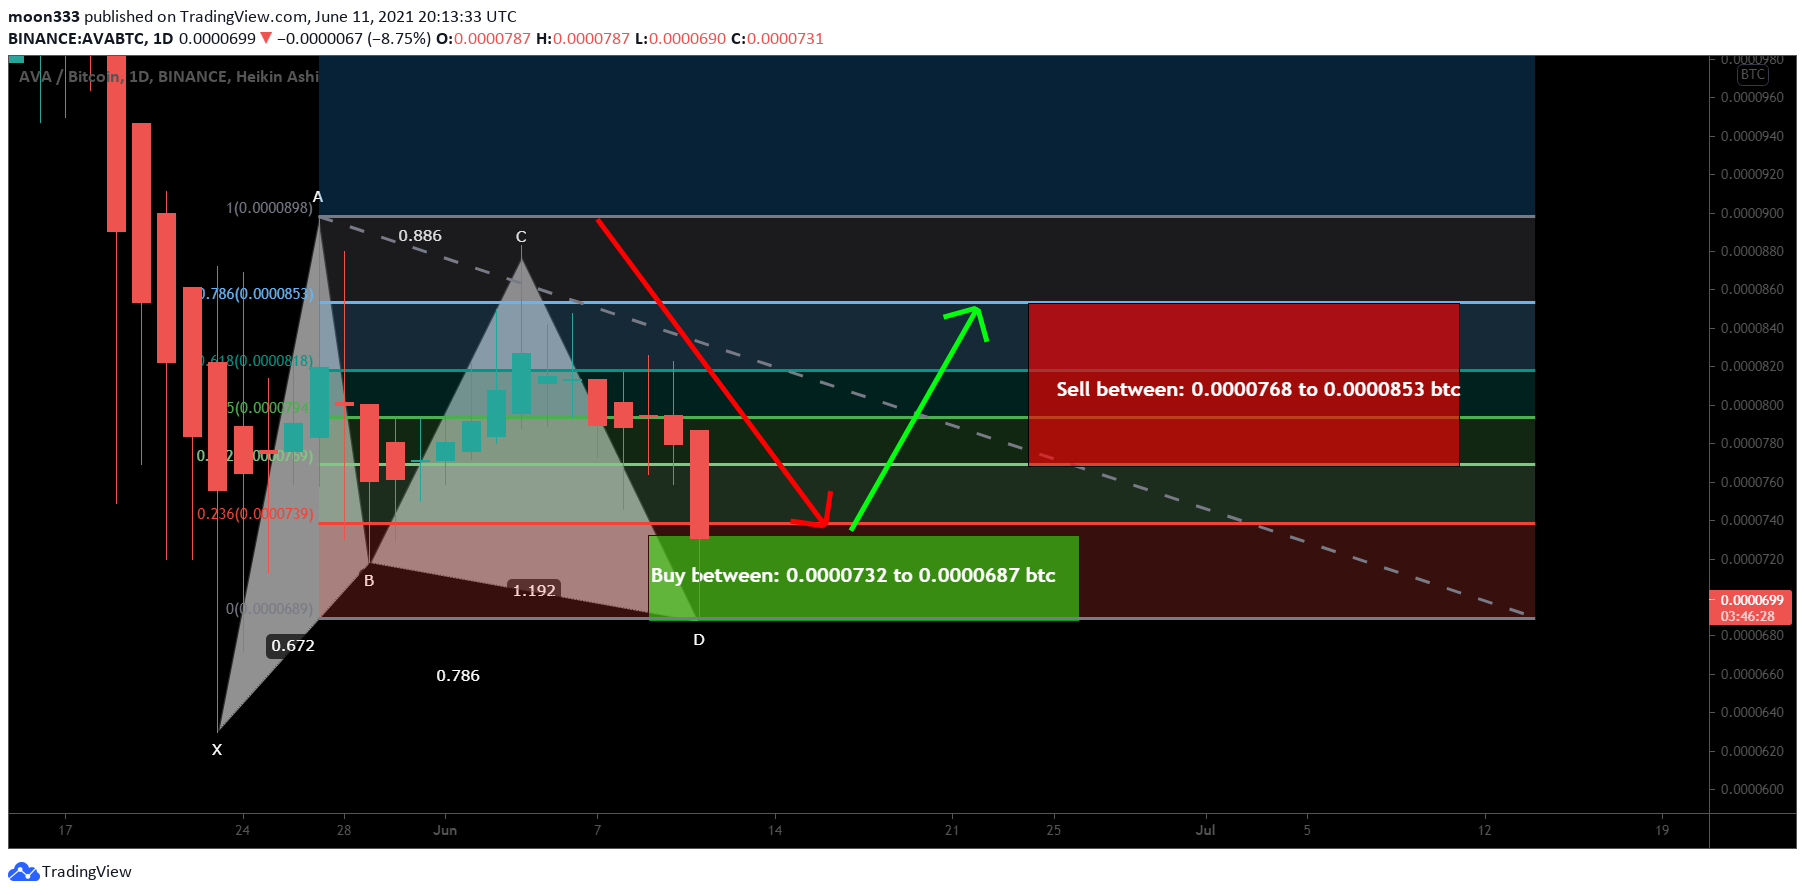
Task: Click the June 11, 2021 20:13:33 UTC timestamp
Action: (416, 16)
